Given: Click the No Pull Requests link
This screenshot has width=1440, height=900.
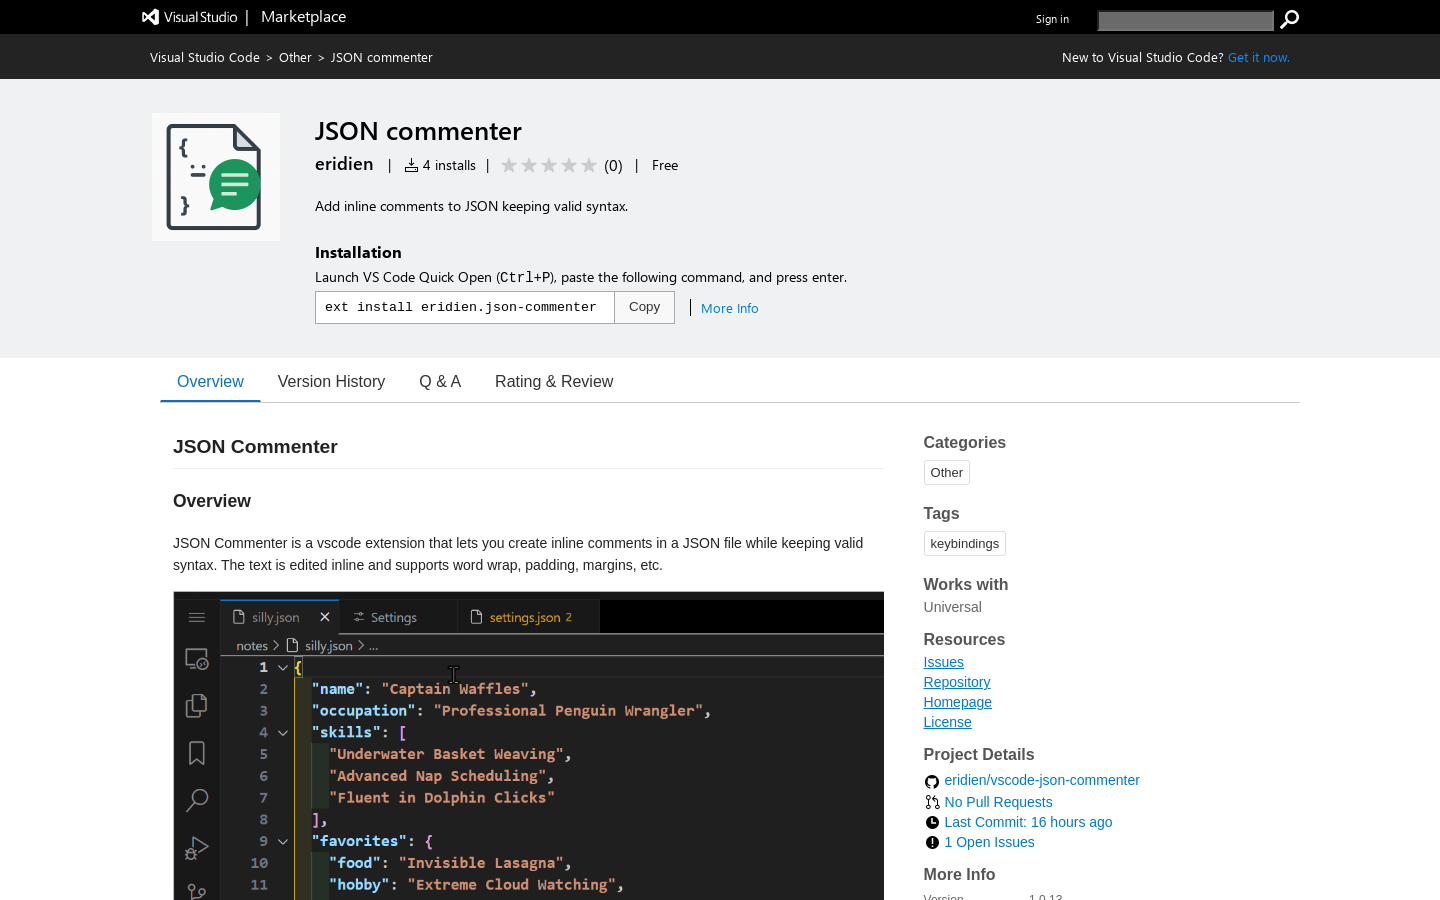Looking at the screenshot, I should 998,802.
